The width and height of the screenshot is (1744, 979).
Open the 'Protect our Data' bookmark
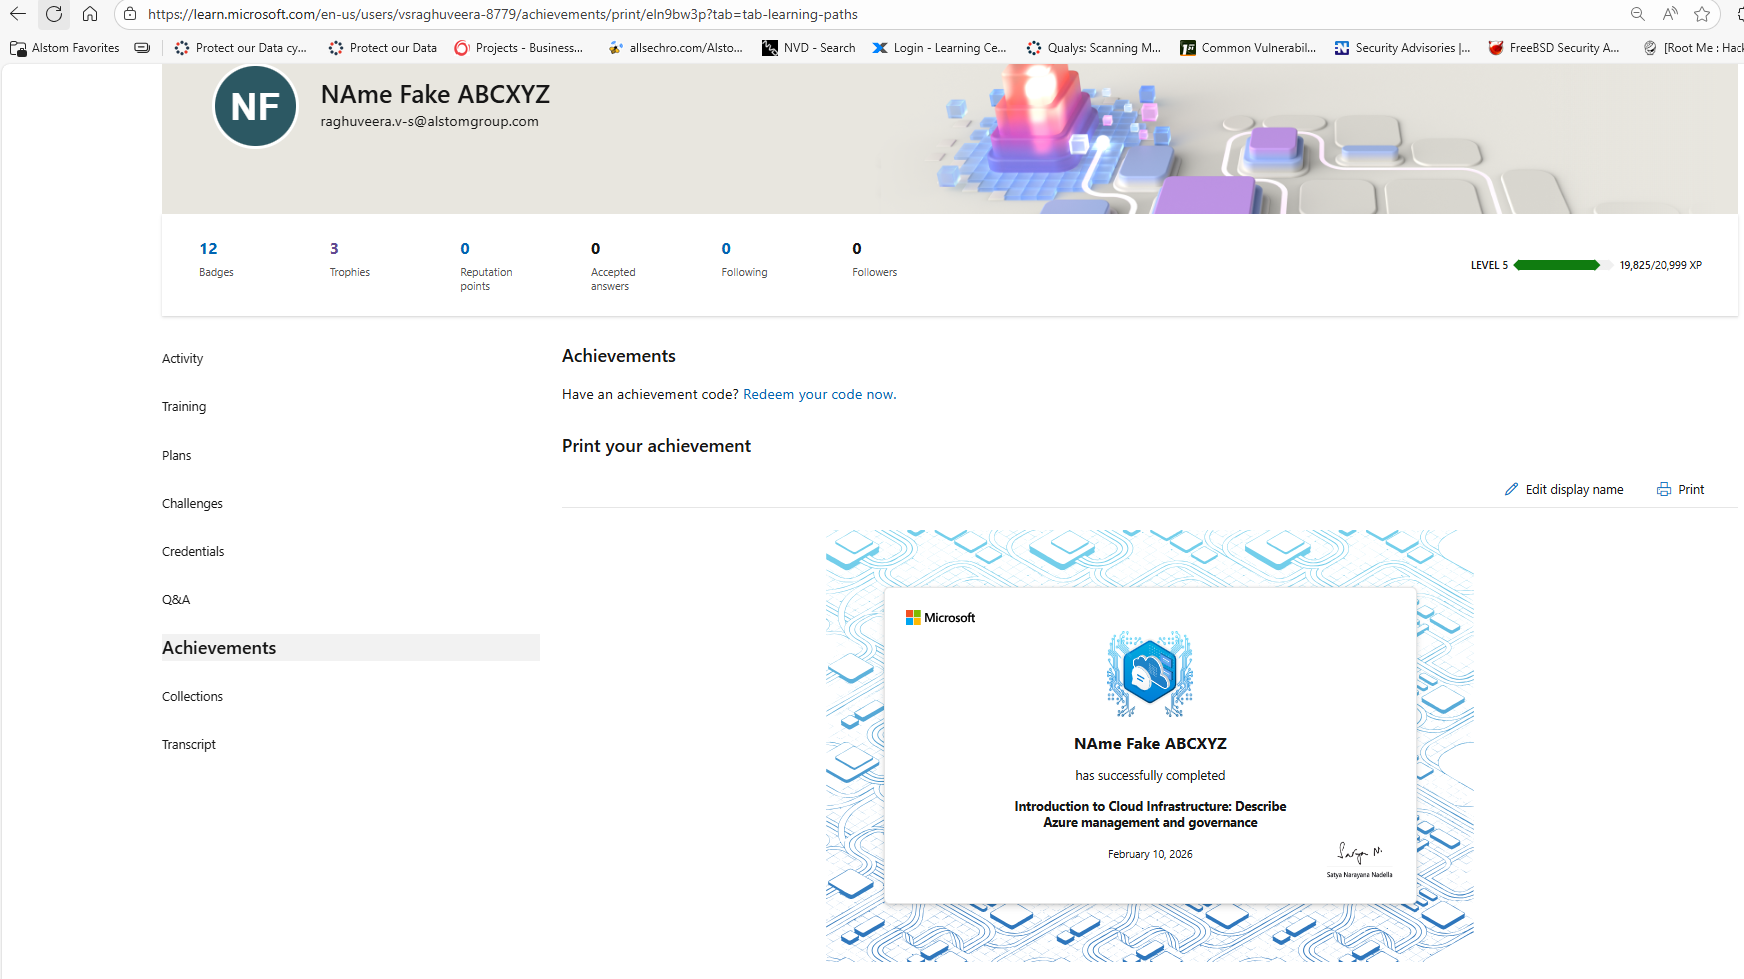click(x=383, y=48)
